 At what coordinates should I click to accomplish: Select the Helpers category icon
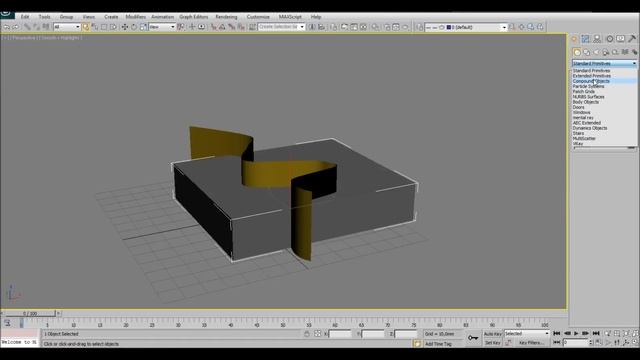tap(615, 52)
